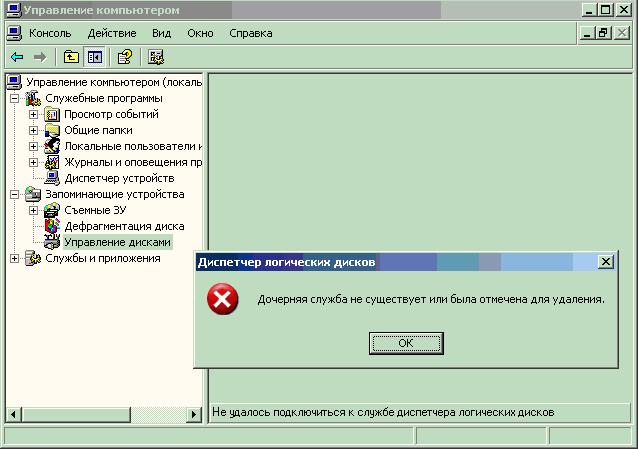
Task: Click the Не удалось подключиться status text
Action: coord(383,412)
